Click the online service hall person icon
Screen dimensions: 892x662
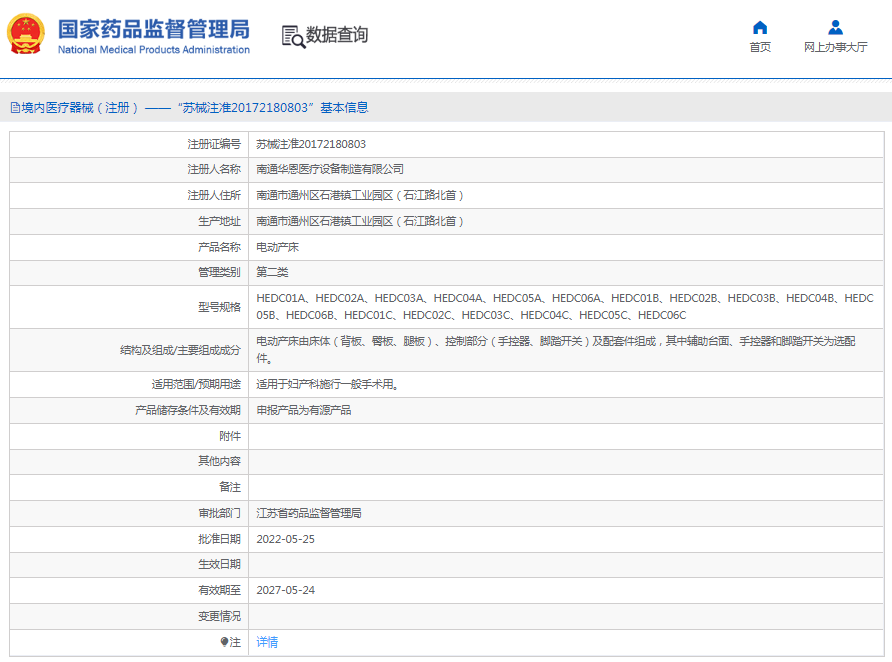[835, 27]
